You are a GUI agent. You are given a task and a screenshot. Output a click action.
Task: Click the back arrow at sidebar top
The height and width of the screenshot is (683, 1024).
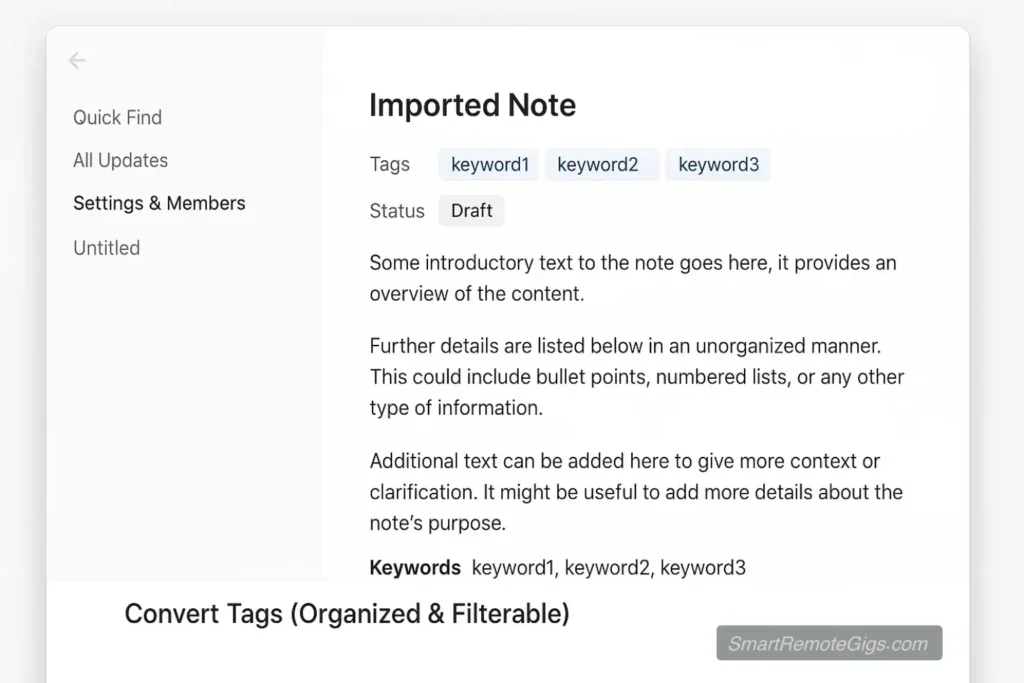[x=77, y=60]
